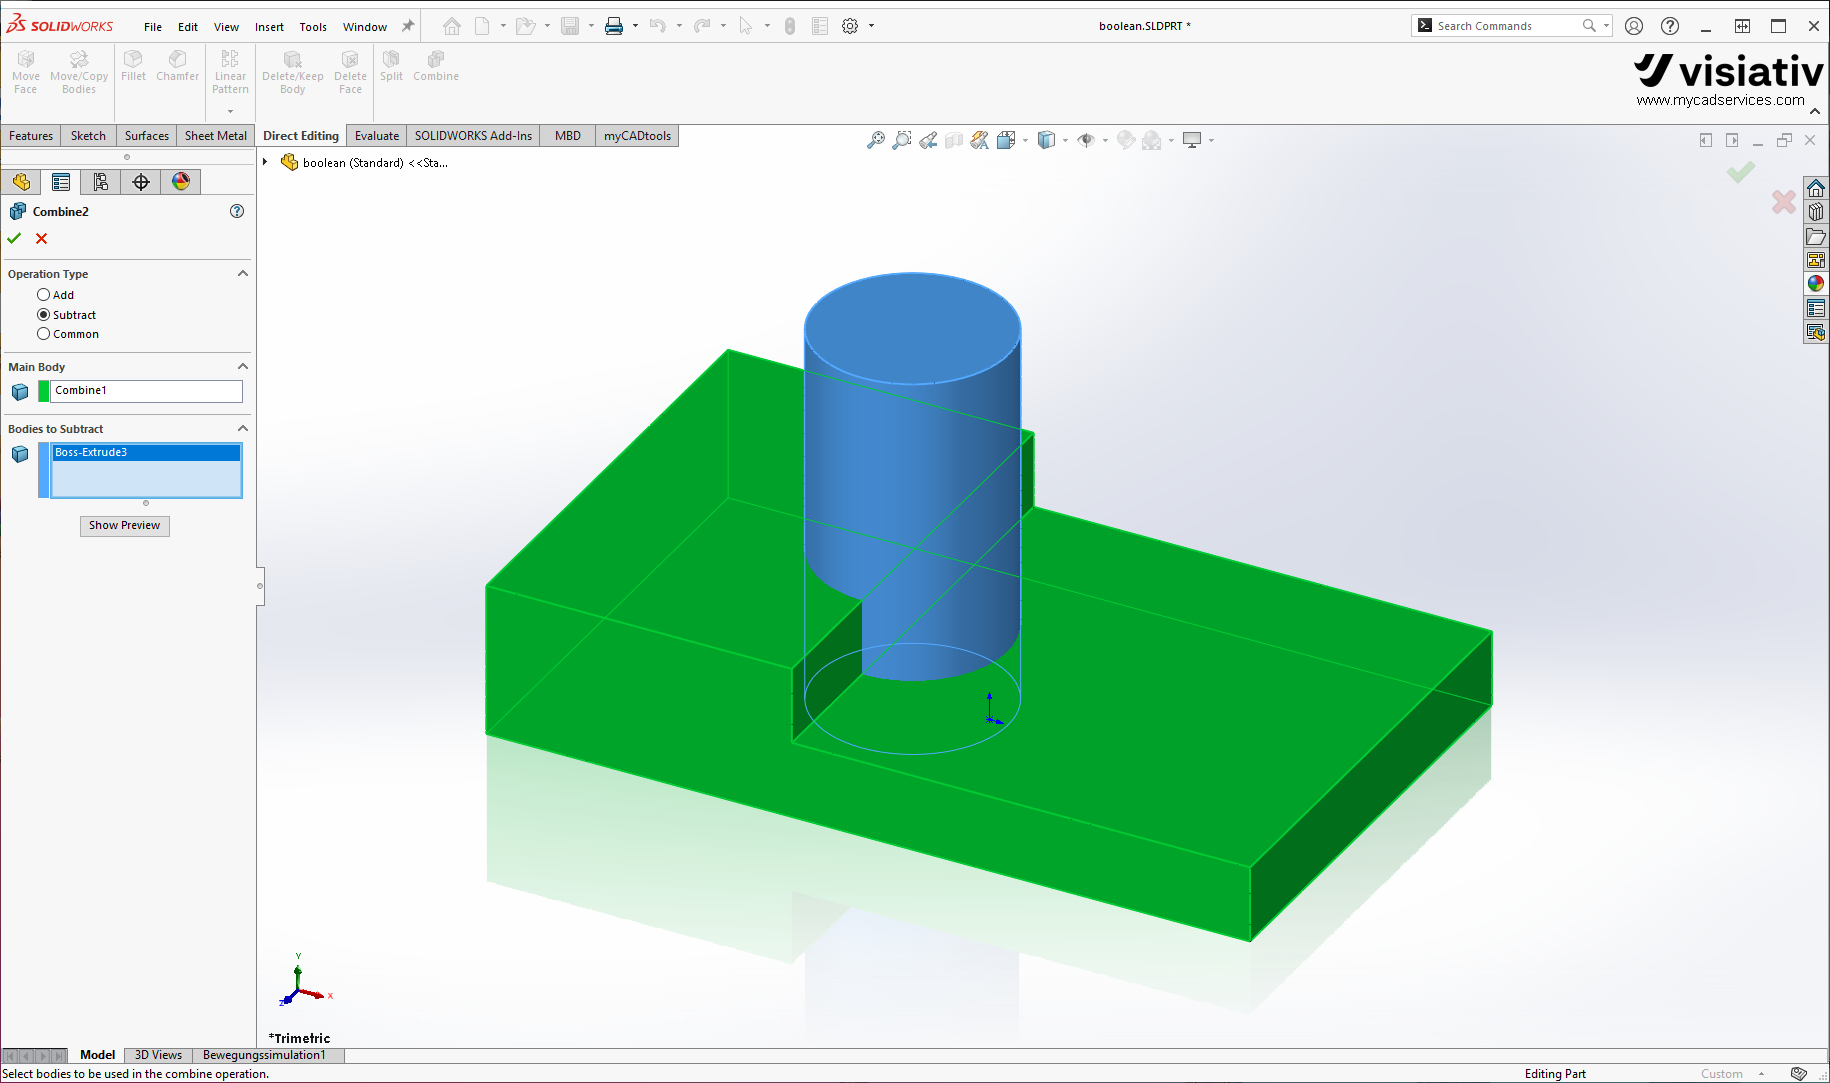This screenshot has width=1830, height=1083.
Task: Accept Combine2 with the green checkmark
Action: 14,238
